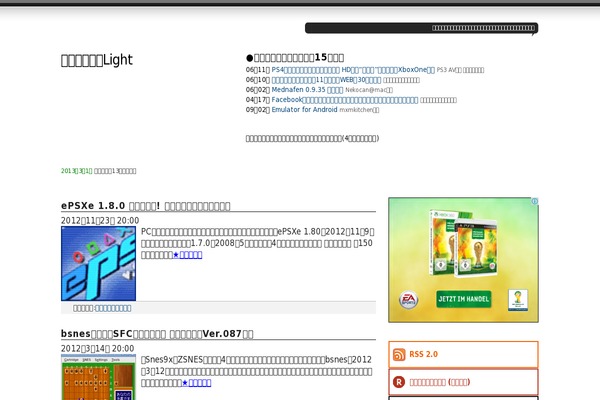The width and height of the screenshot is (600, 400).
Task: Click the date 2012 3 14 20:00
Action: click(98, 348)
